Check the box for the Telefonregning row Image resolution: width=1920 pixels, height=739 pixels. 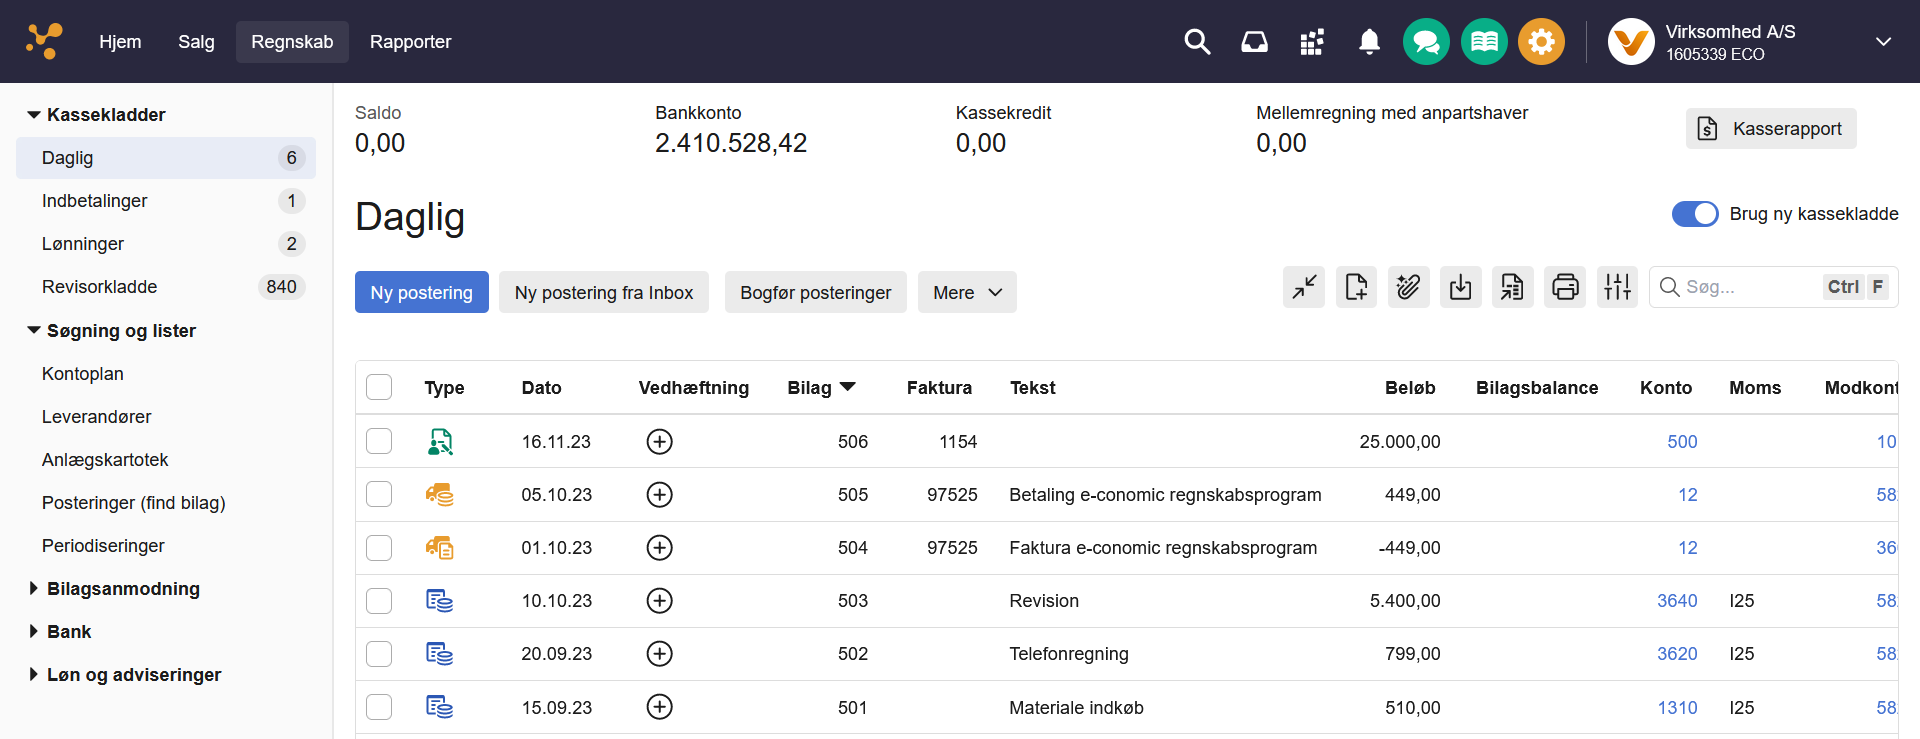coord(379,654)
